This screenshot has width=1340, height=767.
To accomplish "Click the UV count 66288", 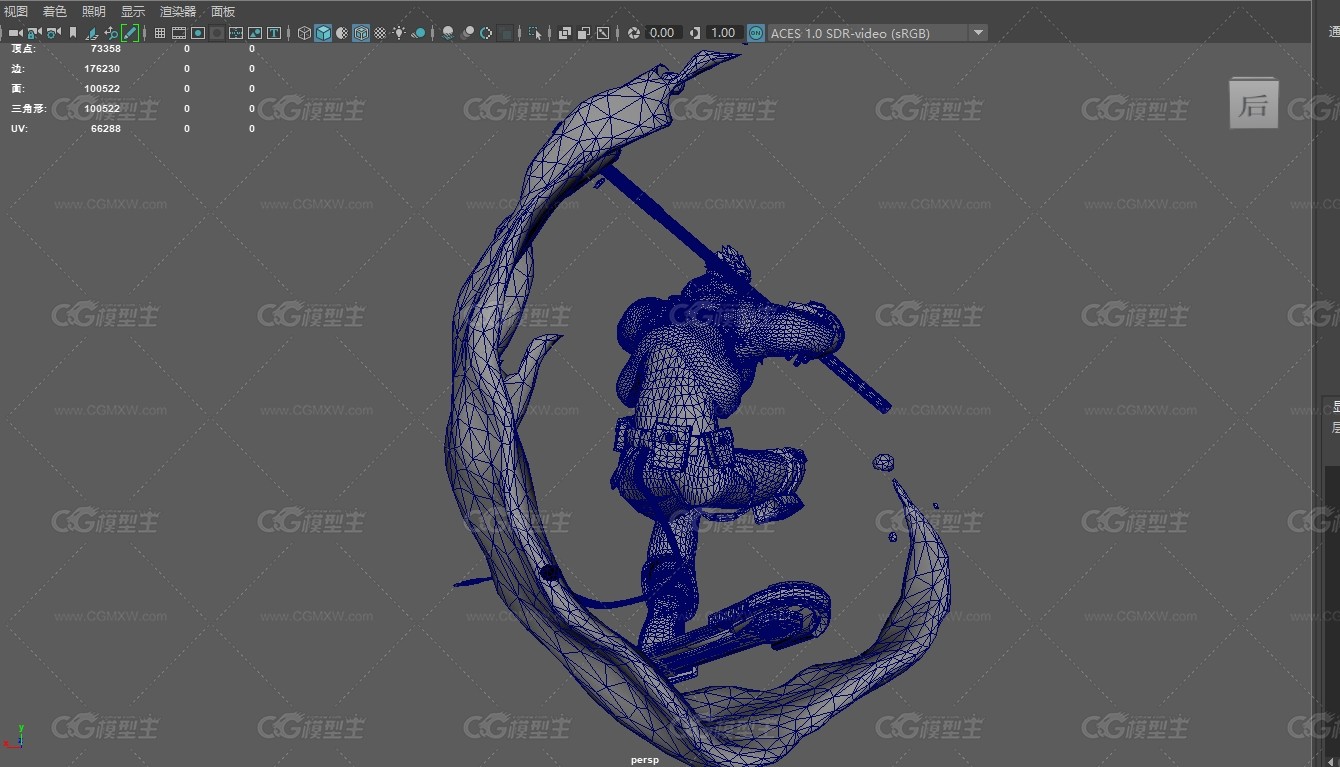I will (x=105, y=129).
